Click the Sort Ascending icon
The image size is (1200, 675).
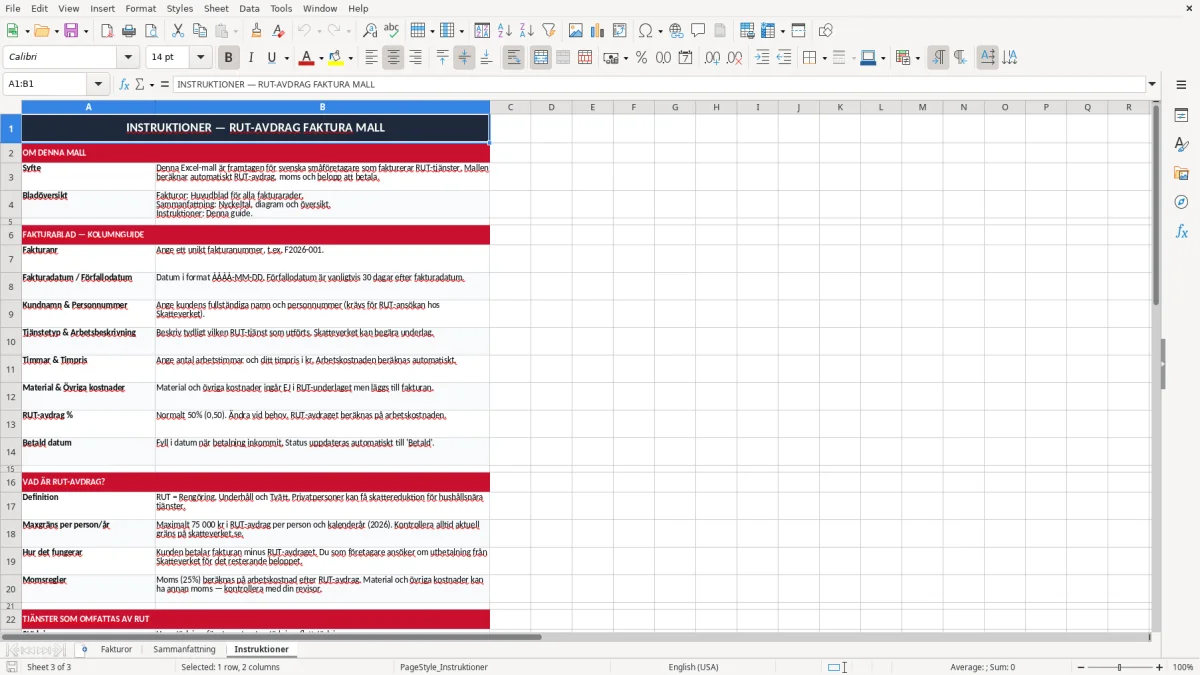click(505, 31)
